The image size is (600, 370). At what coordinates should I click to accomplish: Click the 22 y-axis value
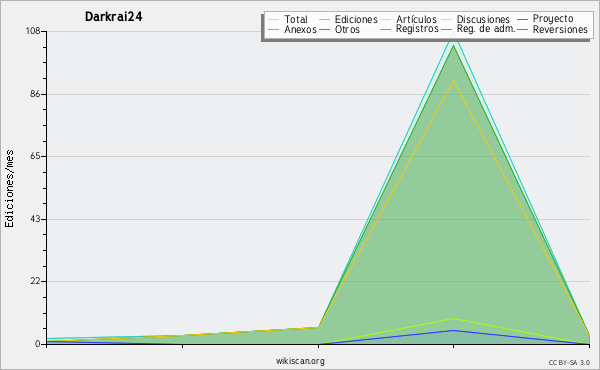click(35, 282)
